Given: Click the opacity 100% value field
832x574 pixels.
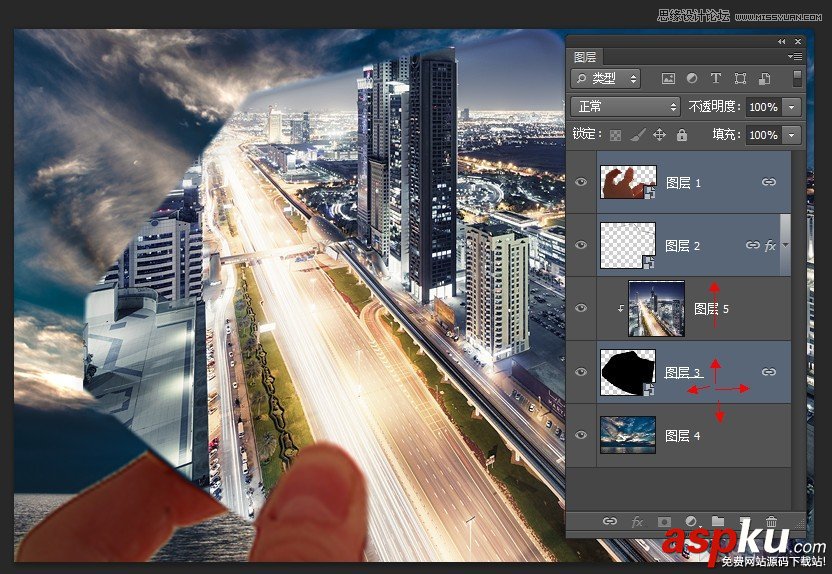Looking at the screenshot, I should (765, 107).
